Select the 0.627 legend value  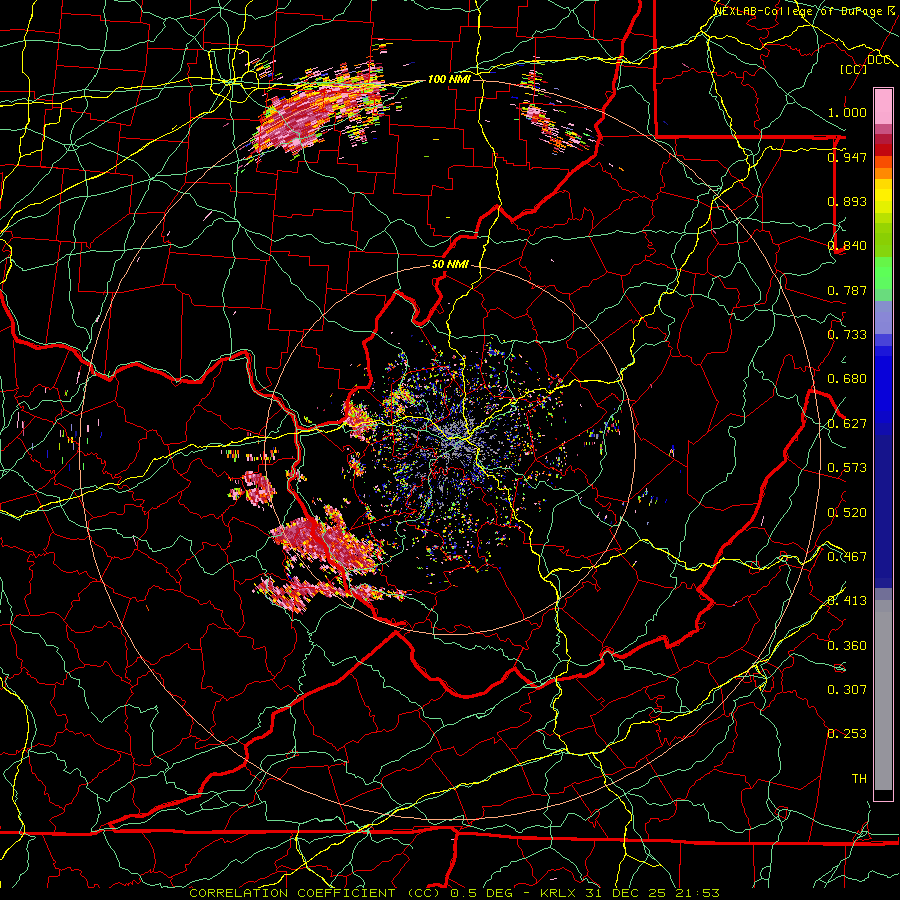[847, 424]
